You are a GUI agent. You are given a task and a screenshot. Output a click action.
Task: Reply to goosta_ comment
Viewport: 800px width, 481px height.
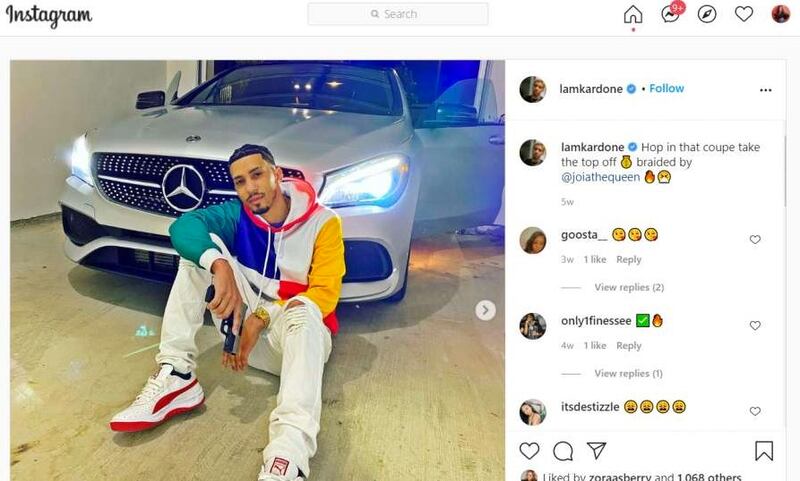[x=629, y=260]
